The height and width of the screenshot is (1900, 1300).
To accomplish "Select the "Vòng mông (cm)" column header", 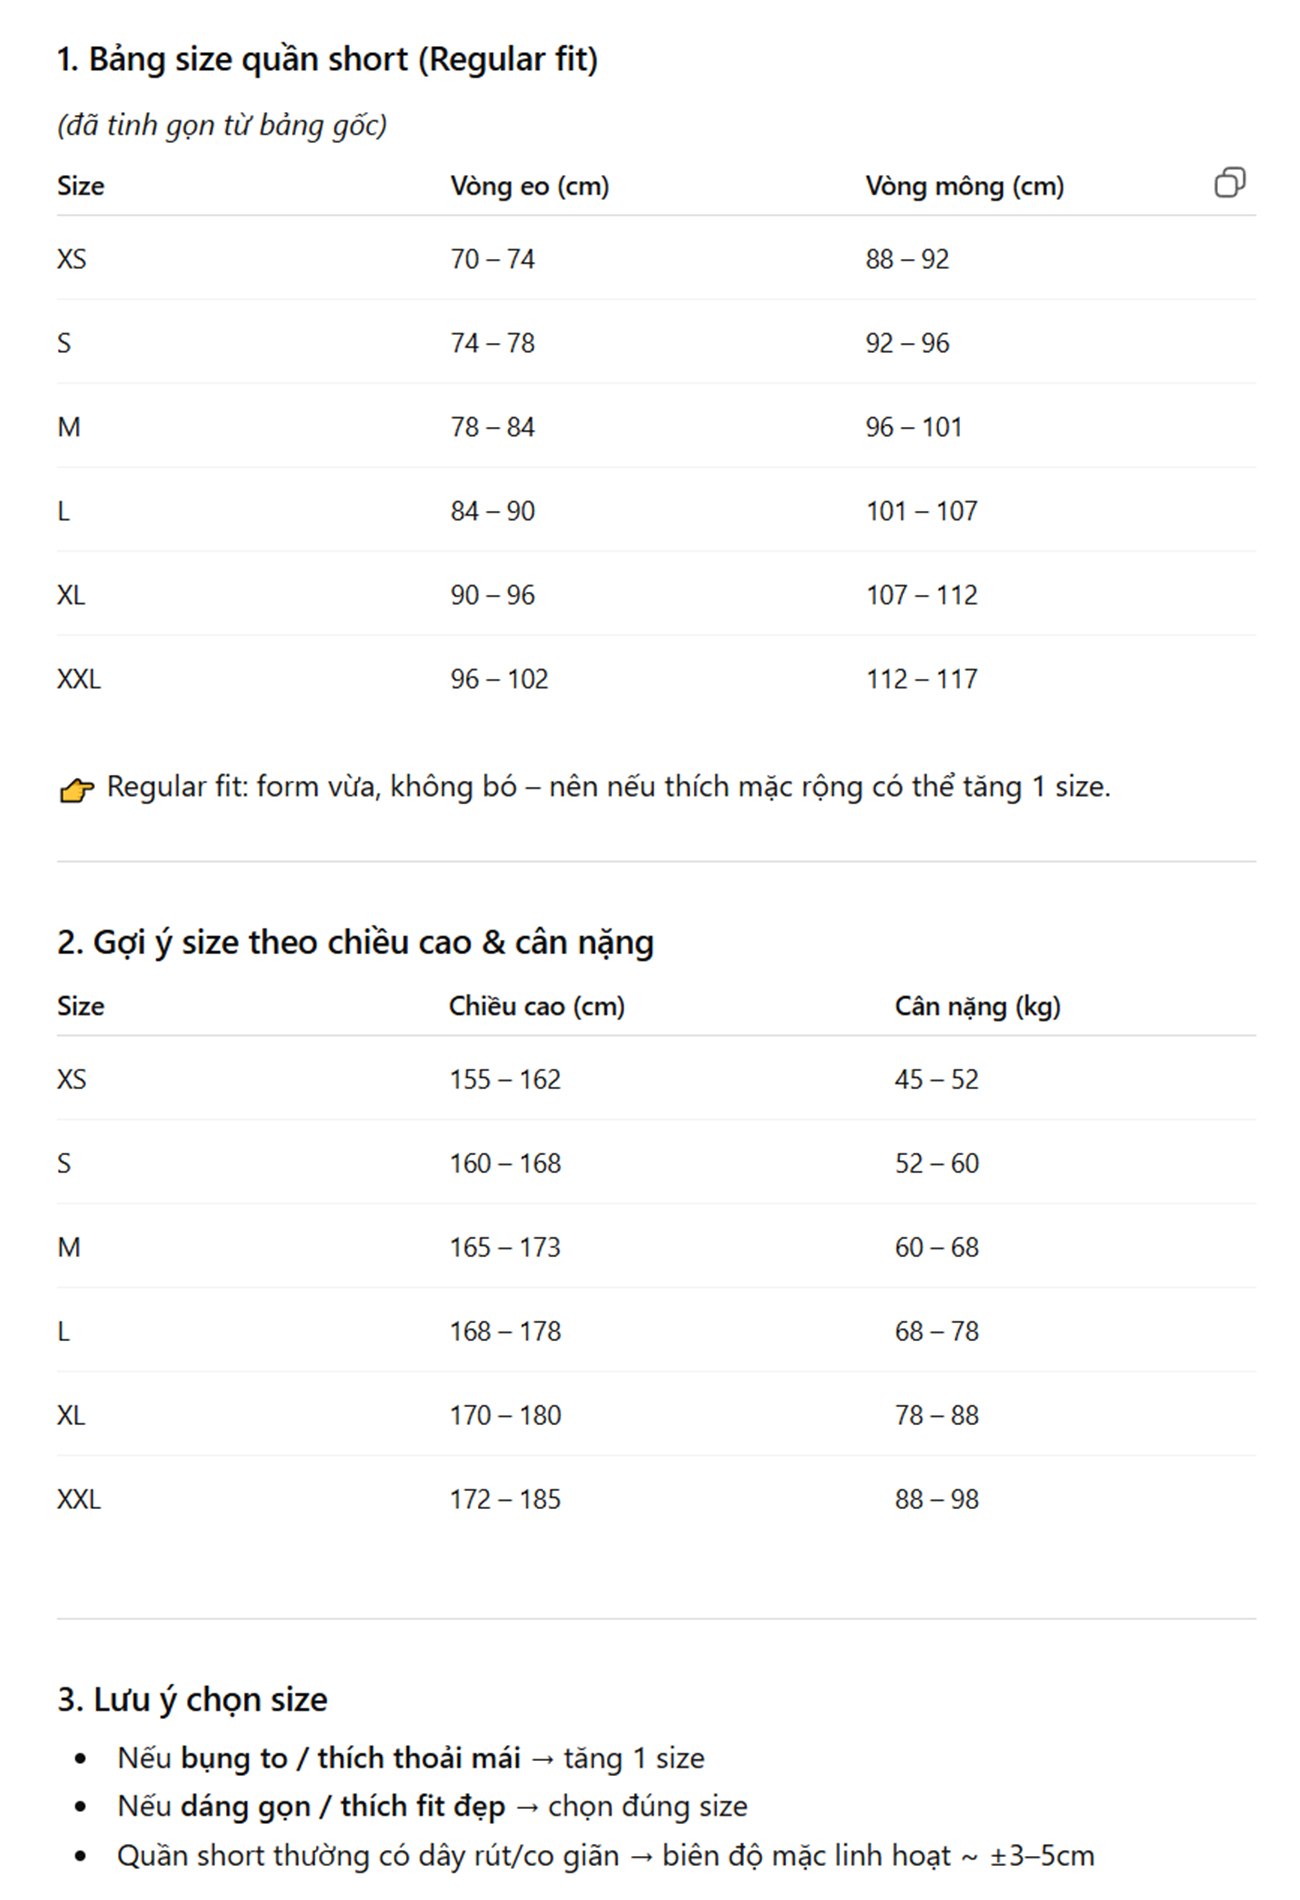I will click(x=964, y=186).
